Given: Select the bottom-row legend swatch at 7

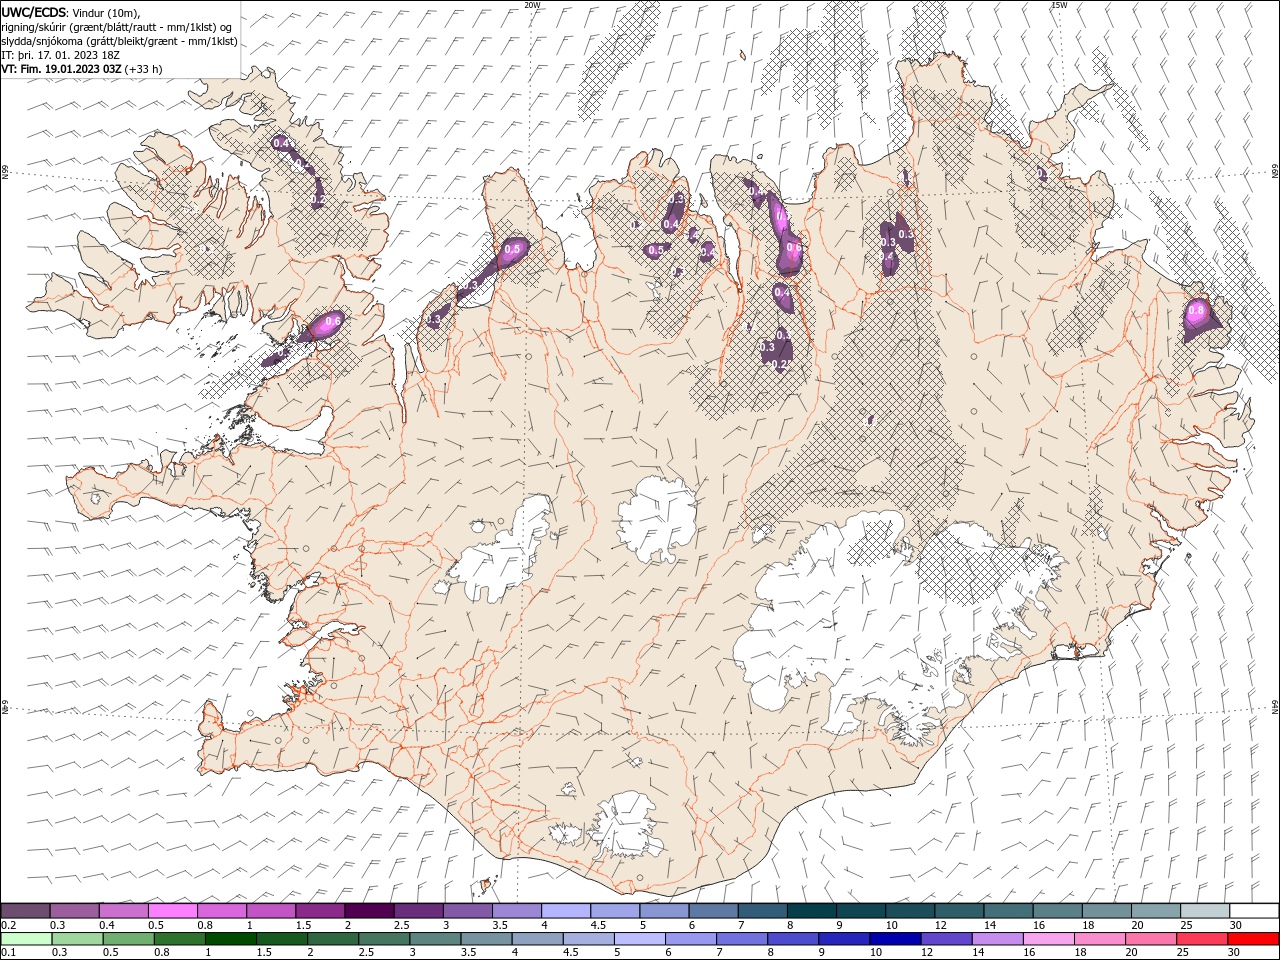Looking at the screenshot, I should click(x=742, y=939).
